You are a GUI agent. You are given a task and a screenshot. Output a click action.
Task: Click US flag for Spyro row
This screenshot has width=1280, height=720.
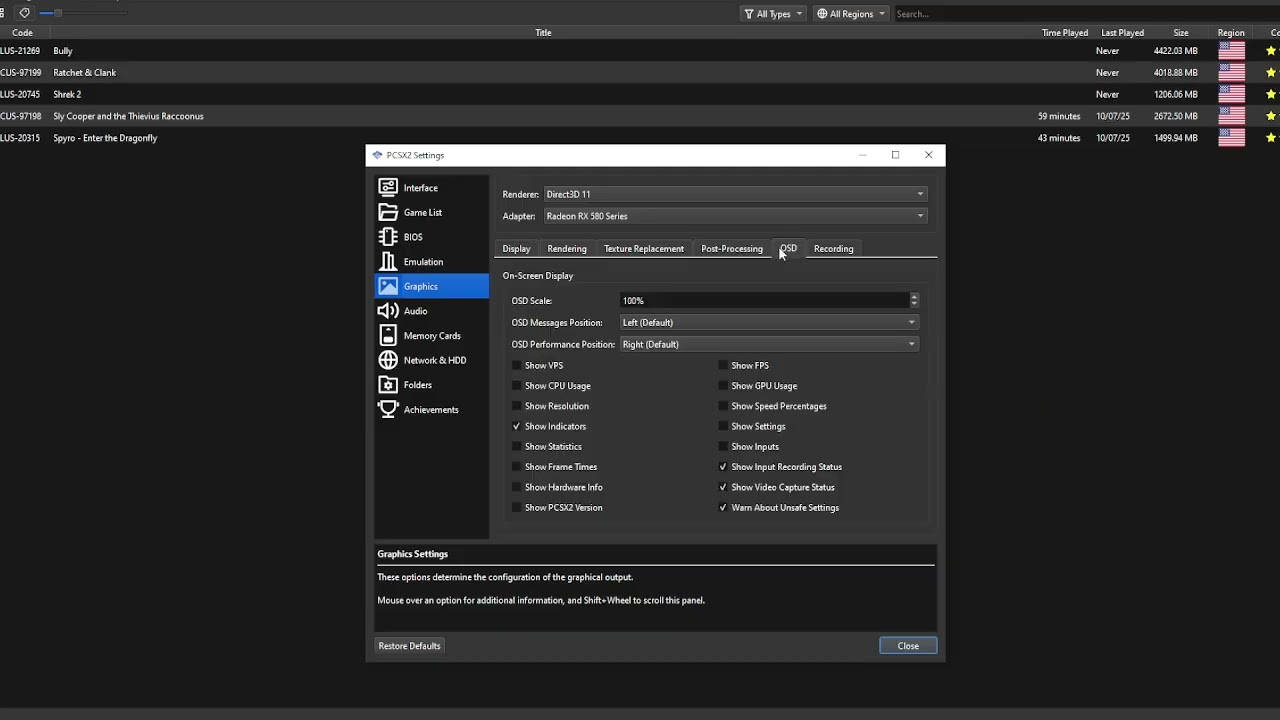(1231, 138)
